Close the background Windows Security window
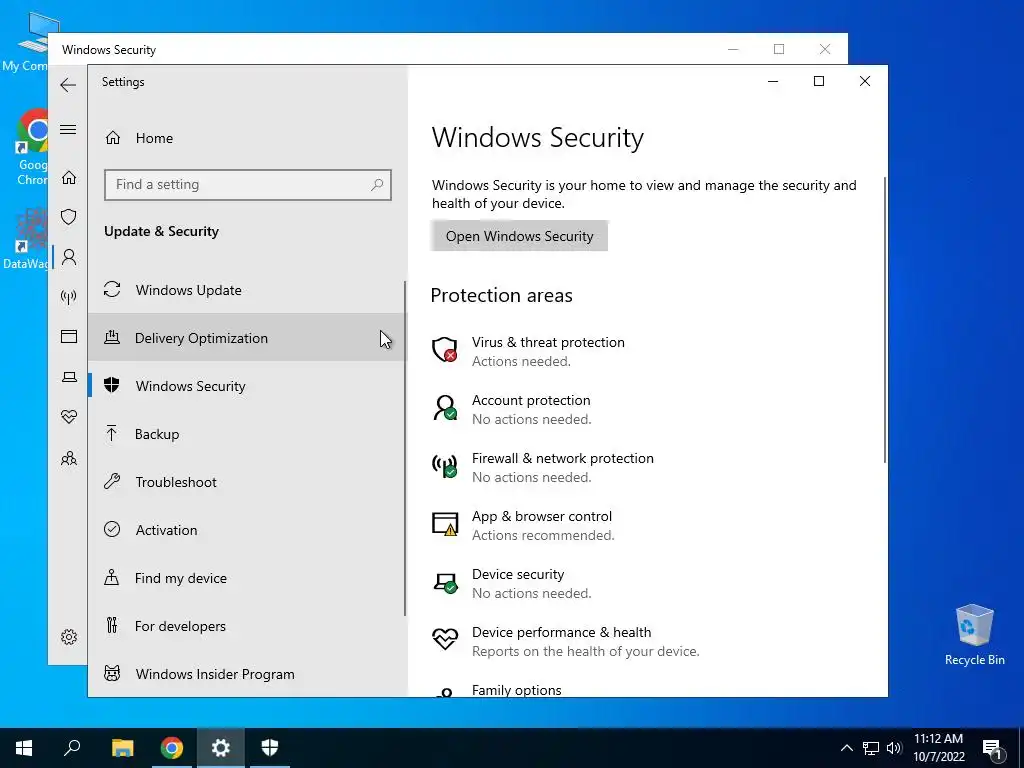1024x768 pixels. 825,49
